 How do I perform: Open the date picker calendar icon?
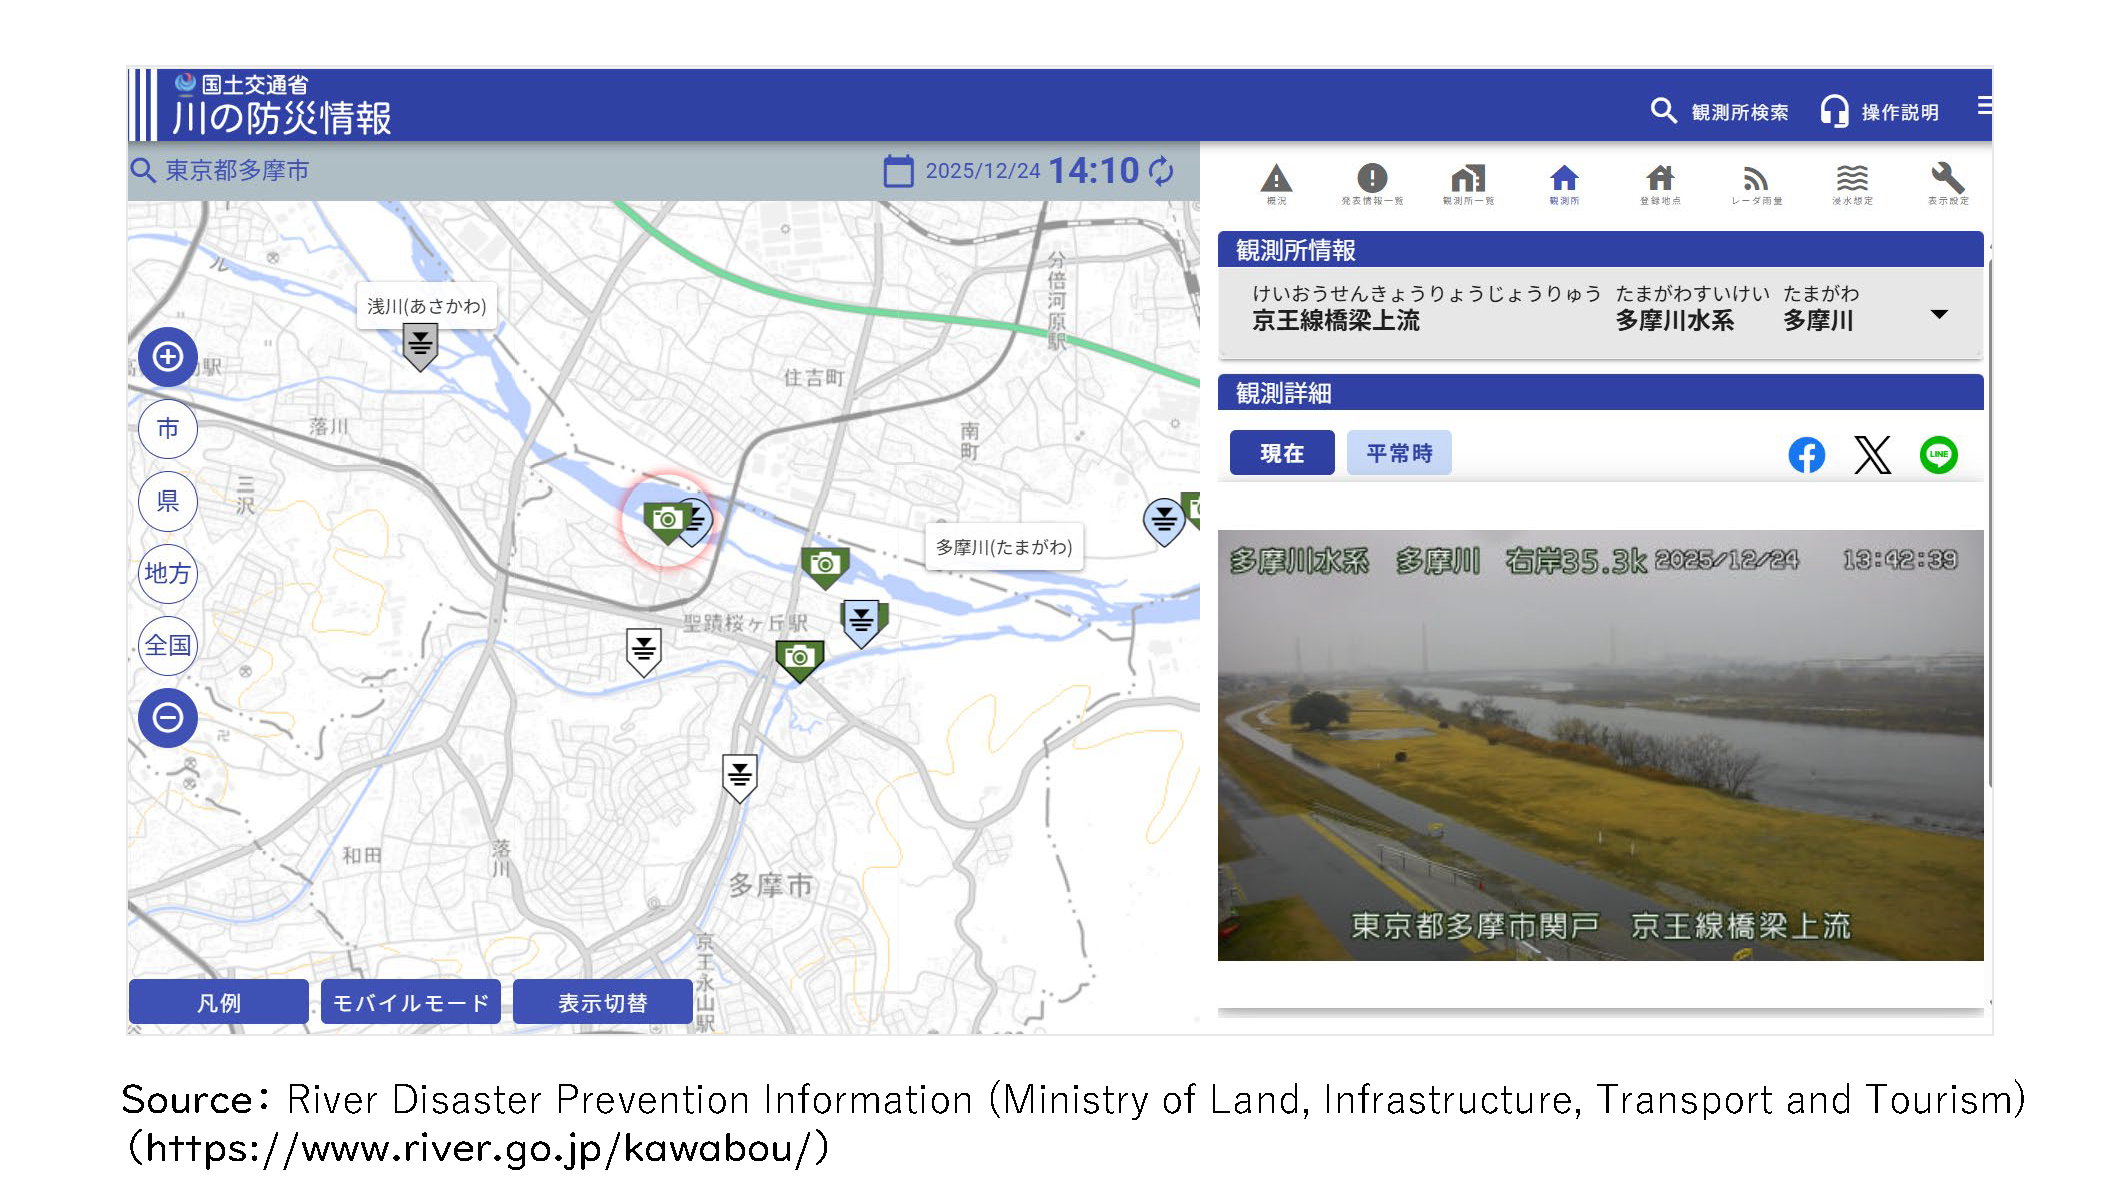pyautogui.click(x=898, y=171)
